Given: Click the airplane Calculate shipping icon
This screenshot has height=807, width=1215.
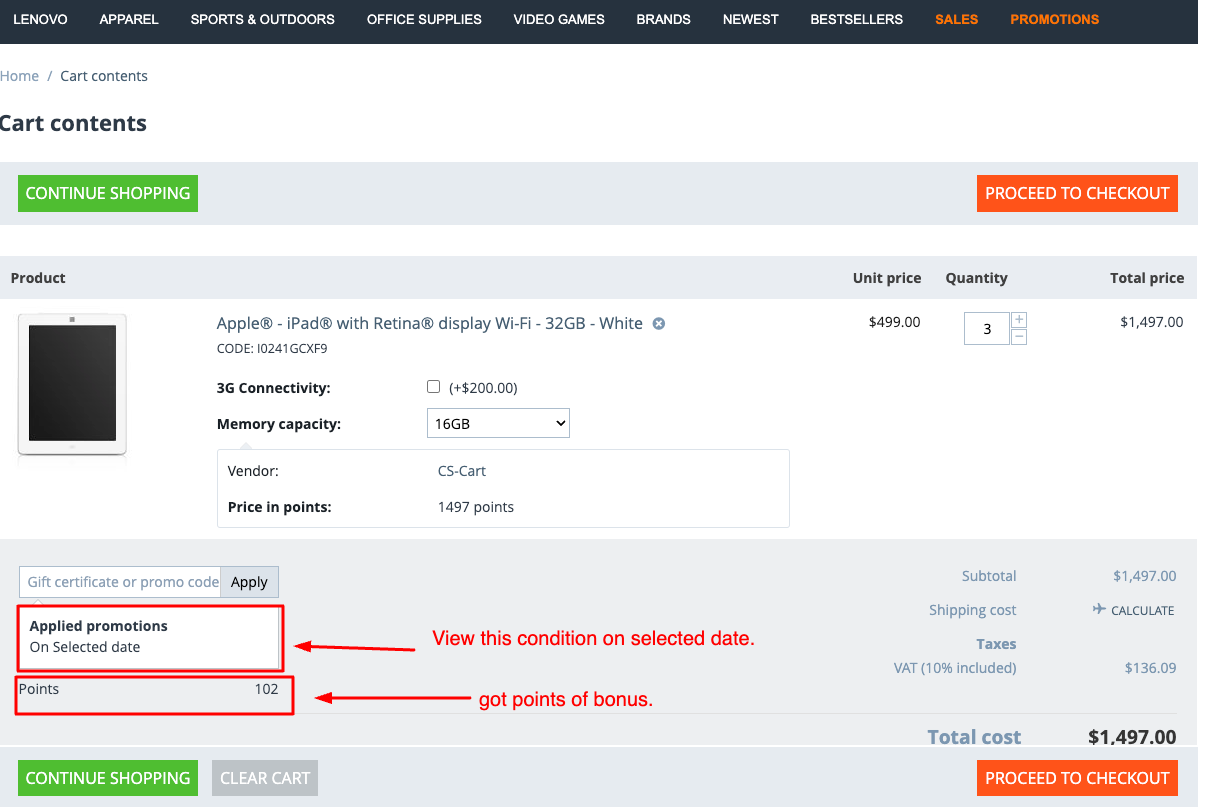Looking at the screenshot, I should [1099, 610].
